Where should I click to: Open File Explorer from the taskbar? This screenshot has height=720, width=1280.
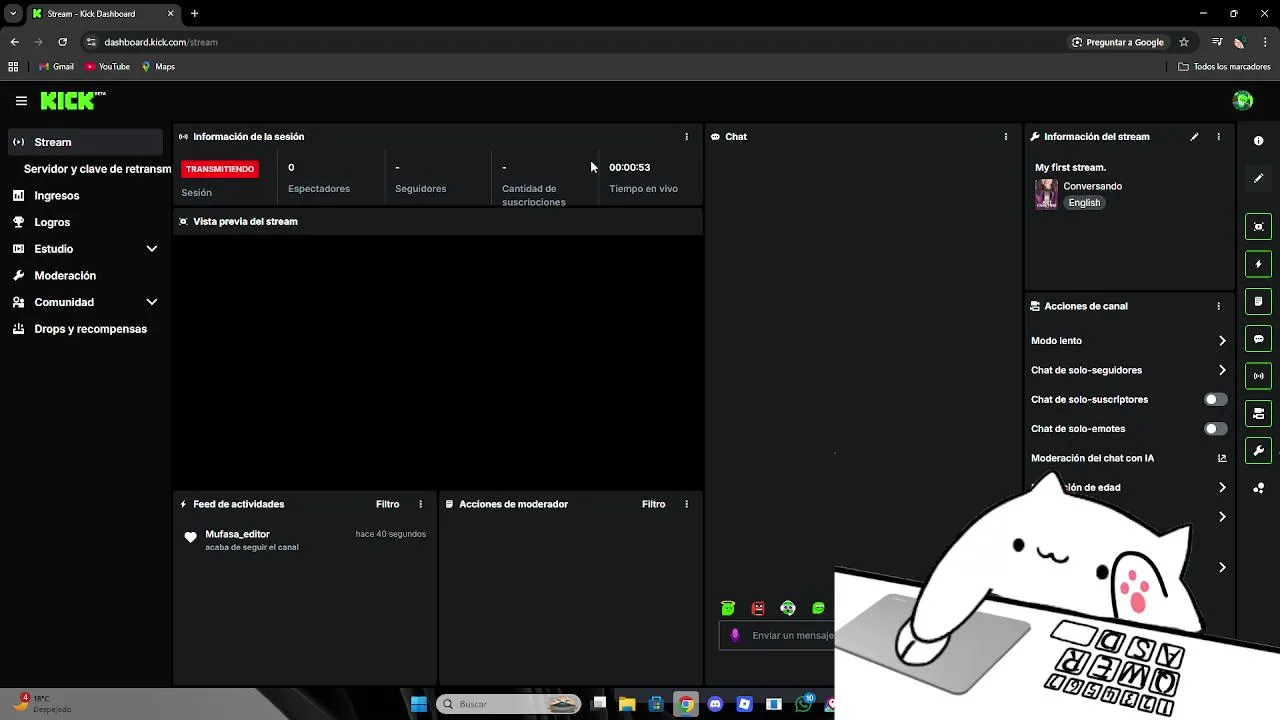coord(627,704)
